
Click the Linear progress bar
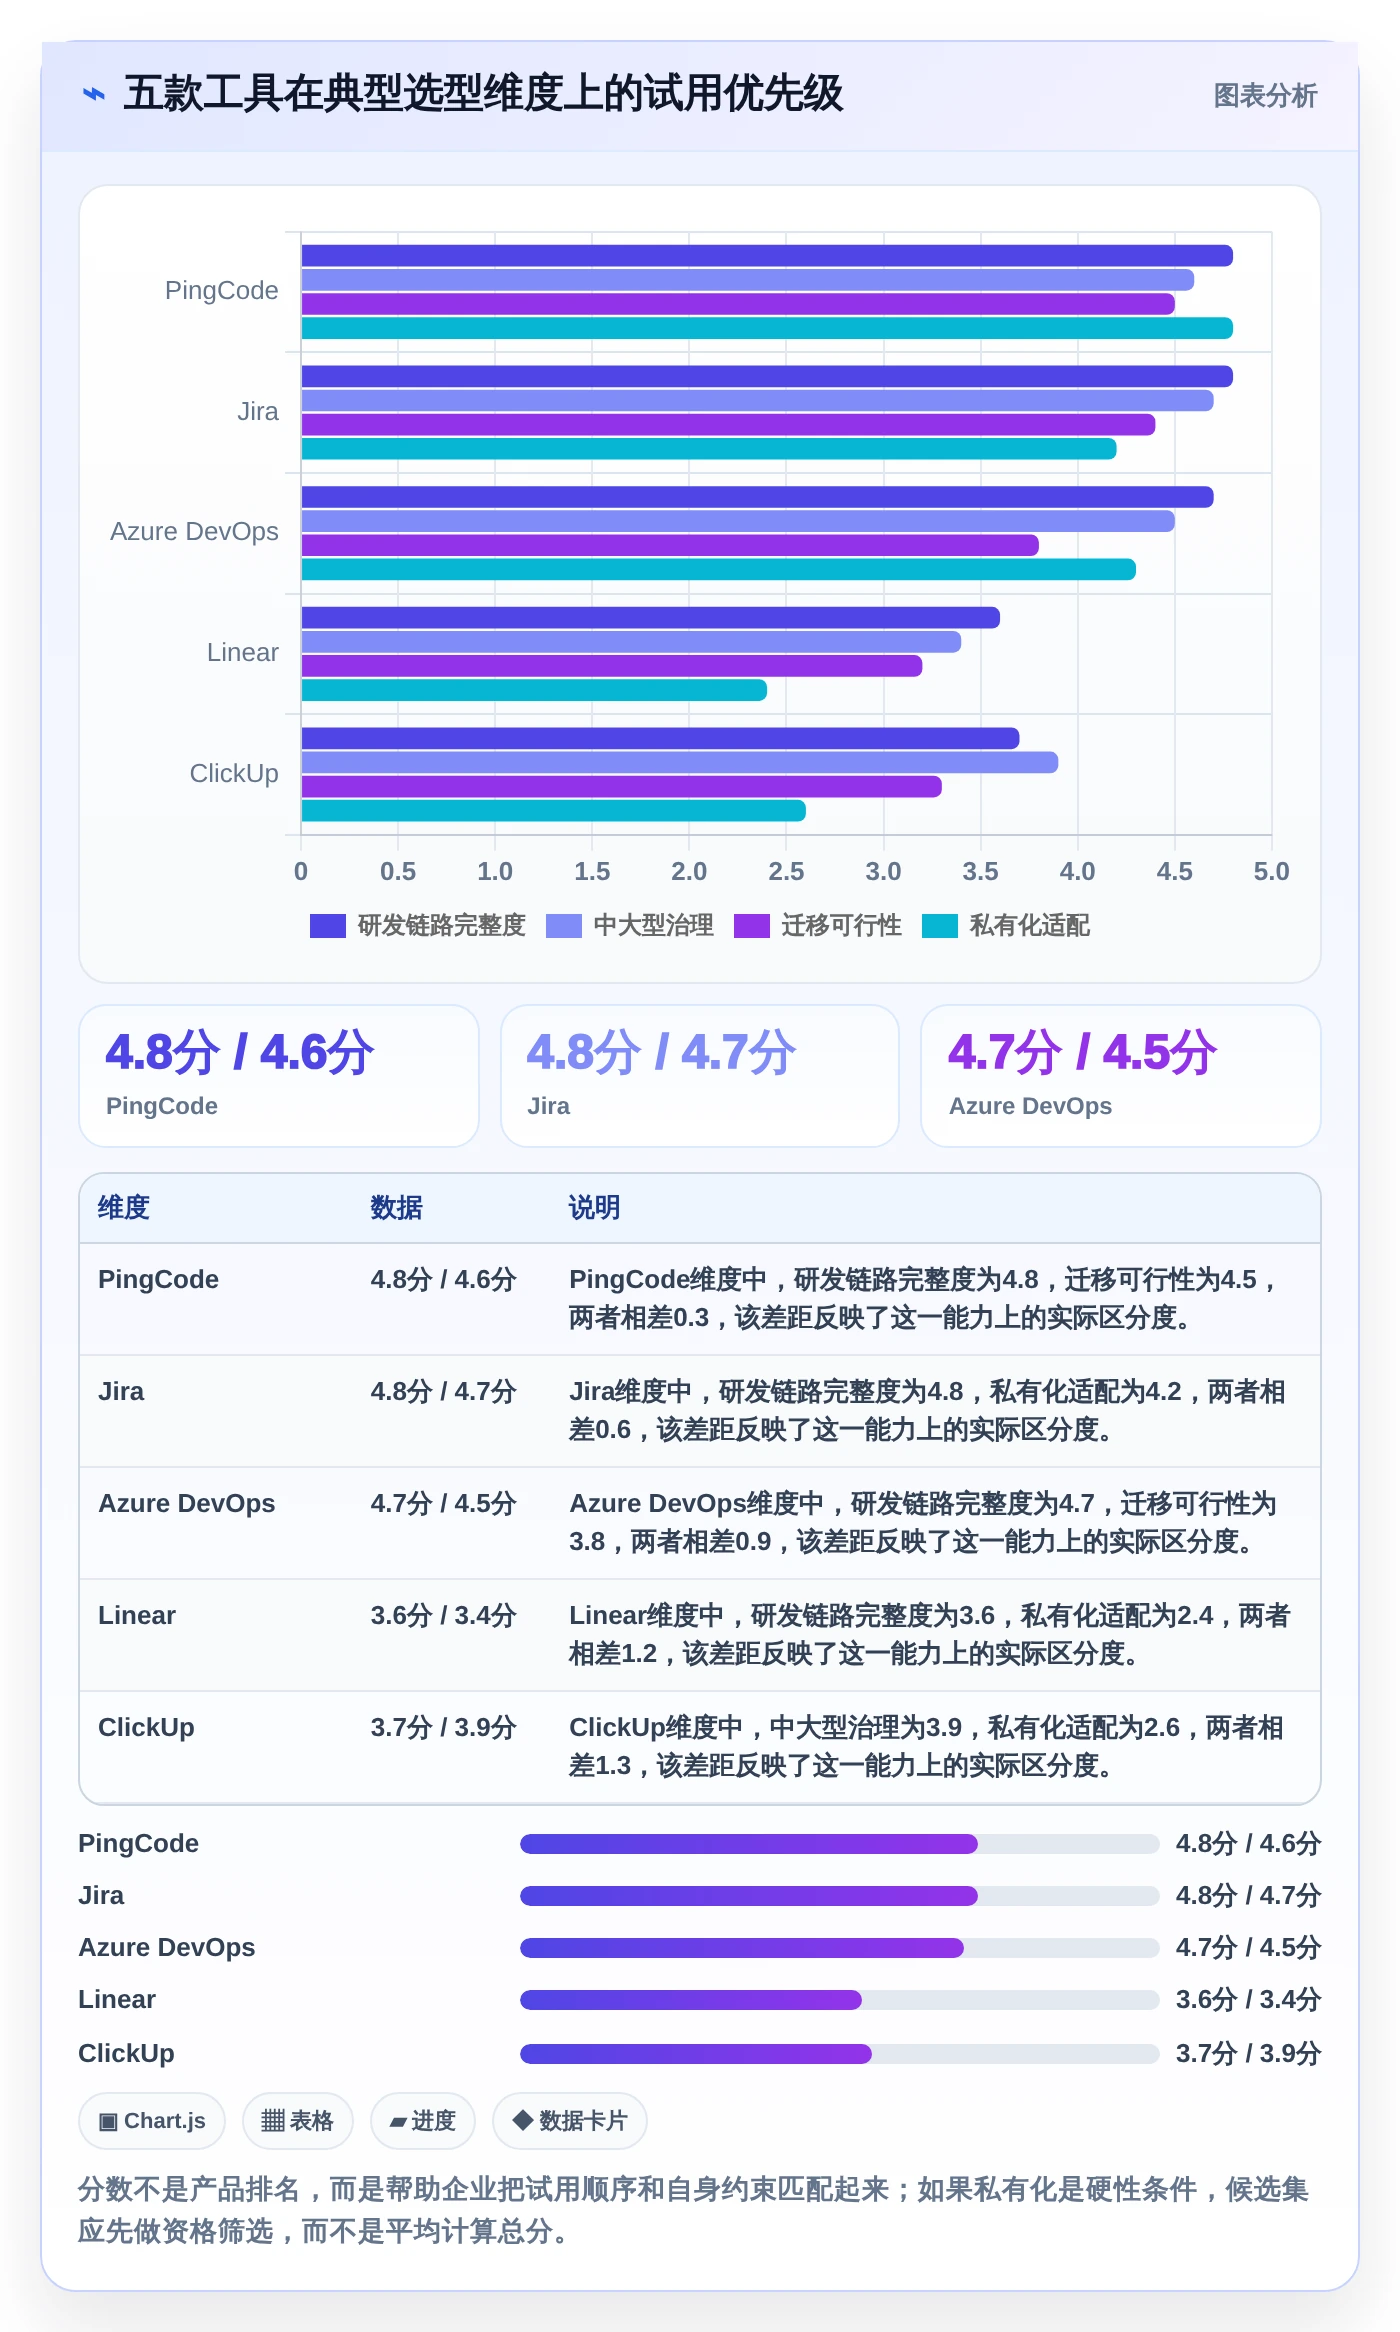840,2000
